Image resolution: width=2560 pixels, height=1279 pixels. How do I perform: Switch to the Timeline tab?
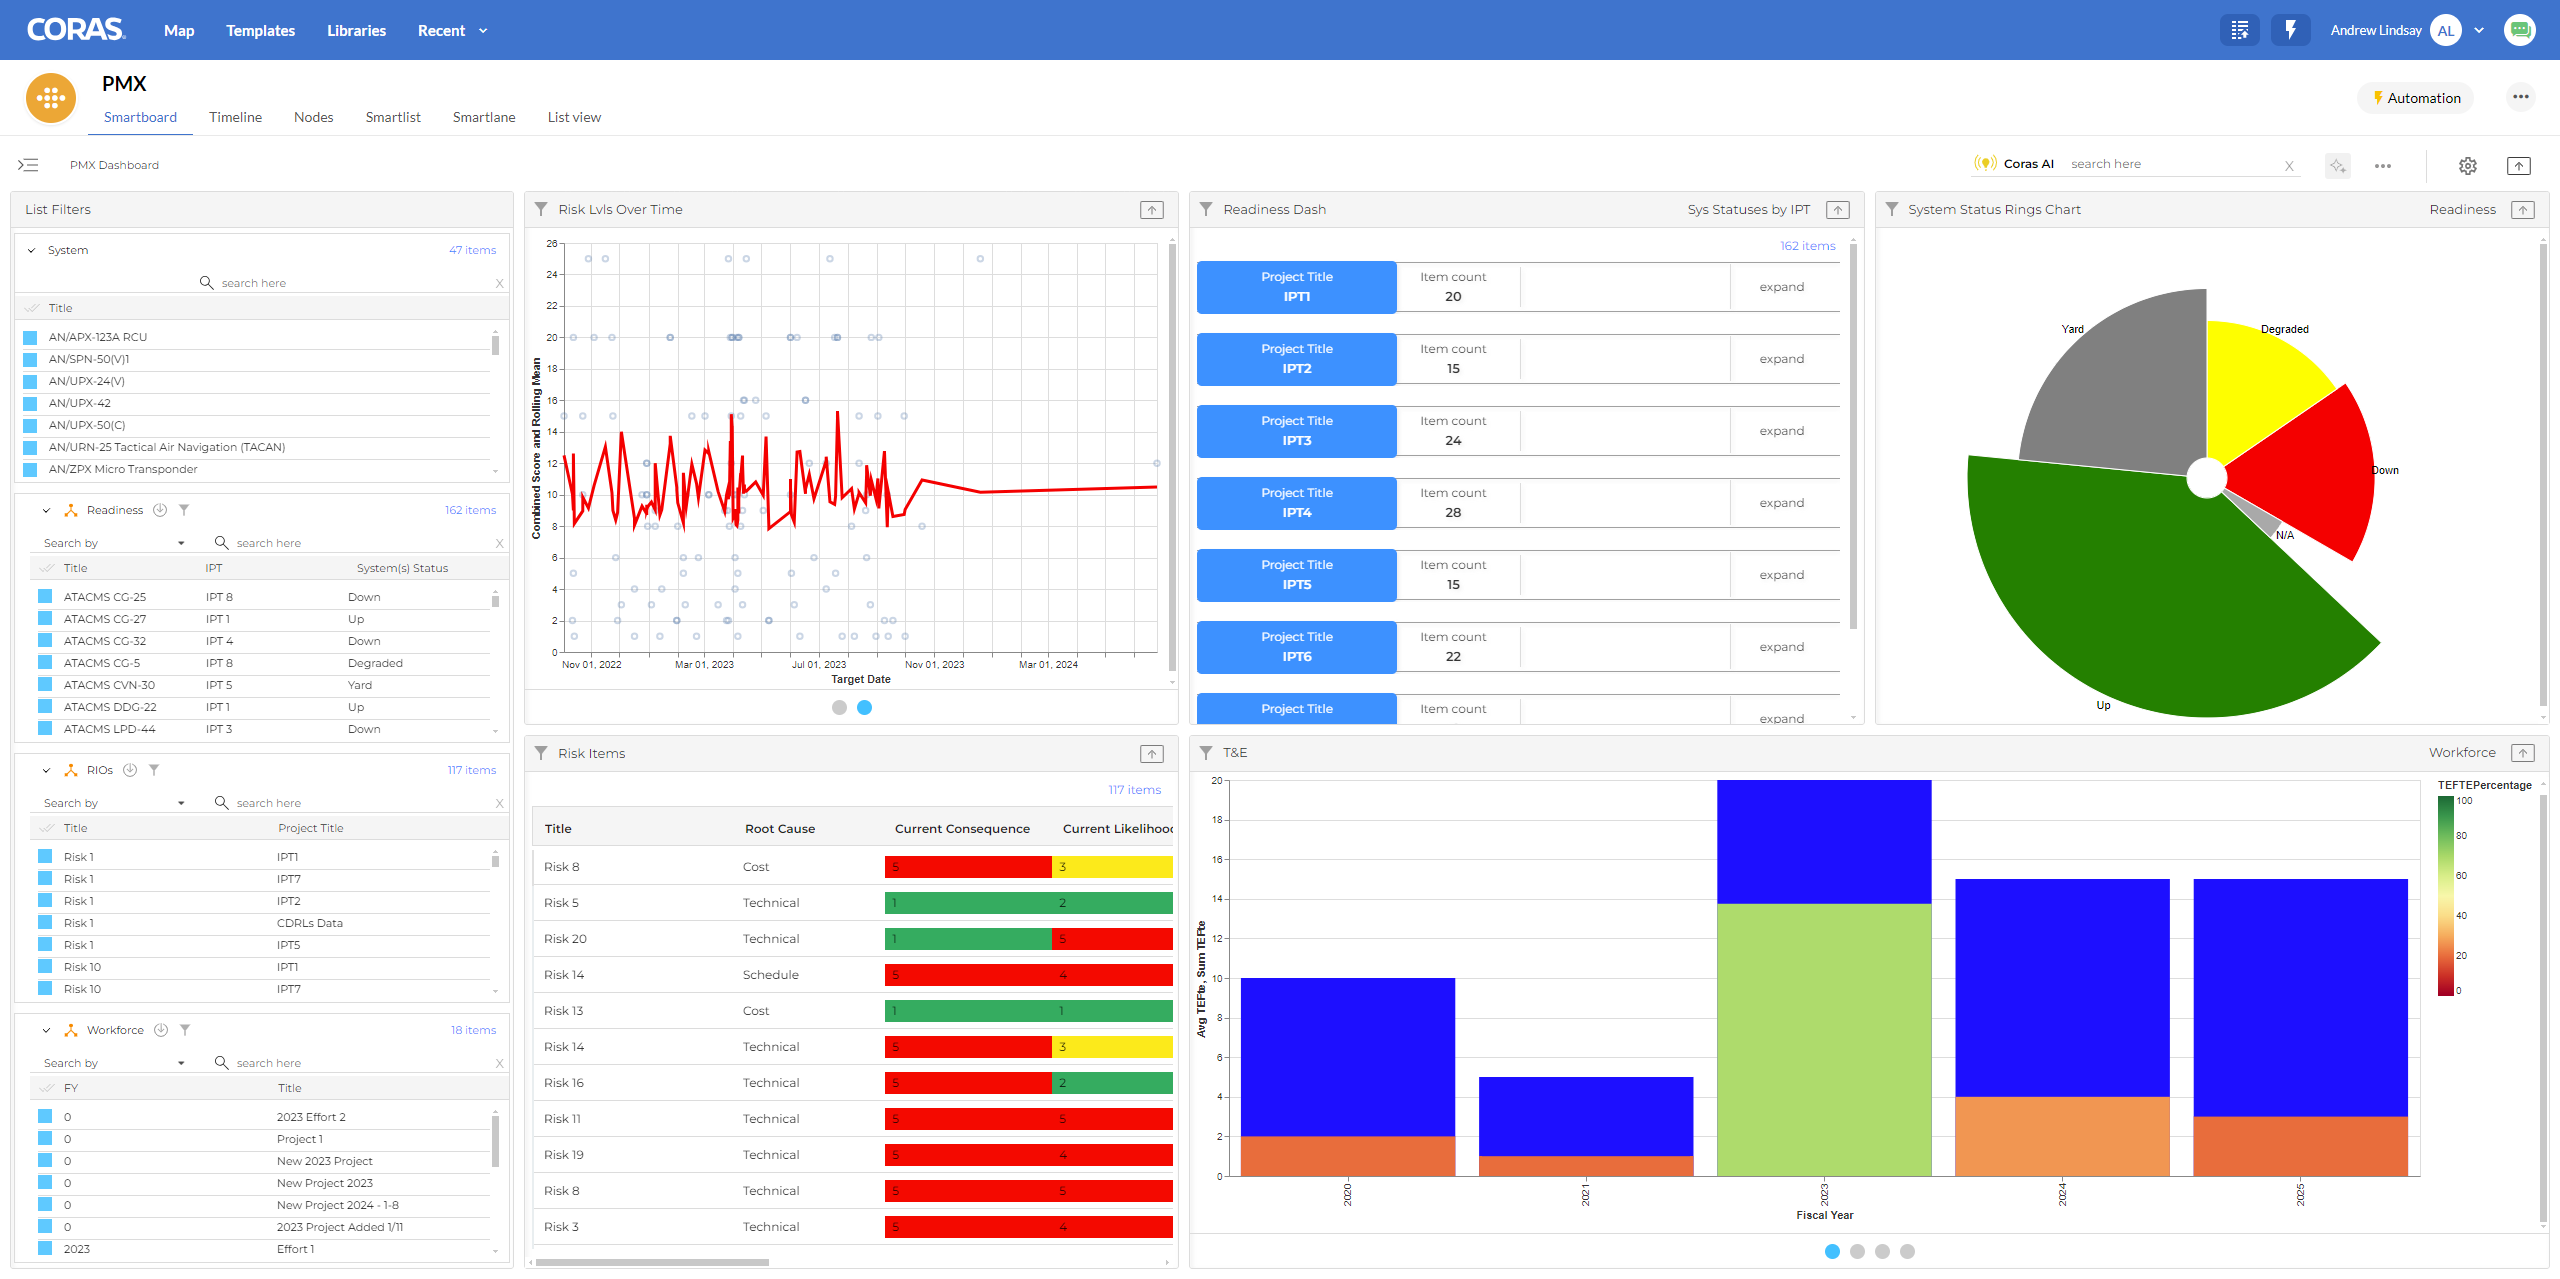point(235,117)
